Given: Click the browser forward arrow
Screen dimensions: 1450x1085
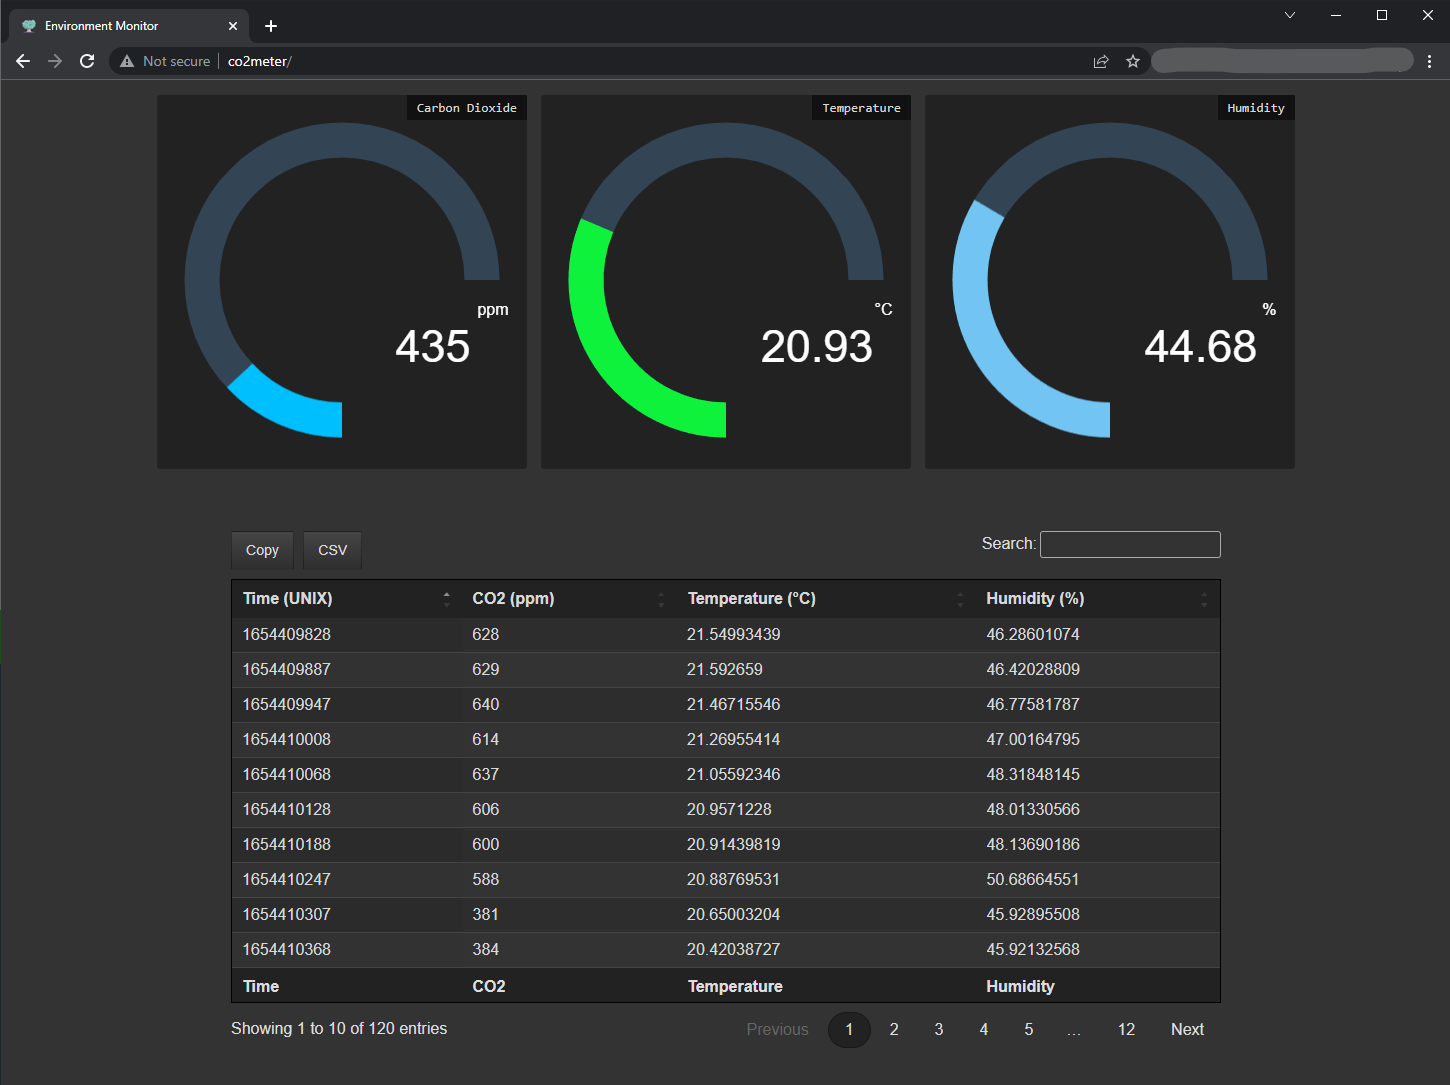Looking at the screenshot, I should [55, 61].
